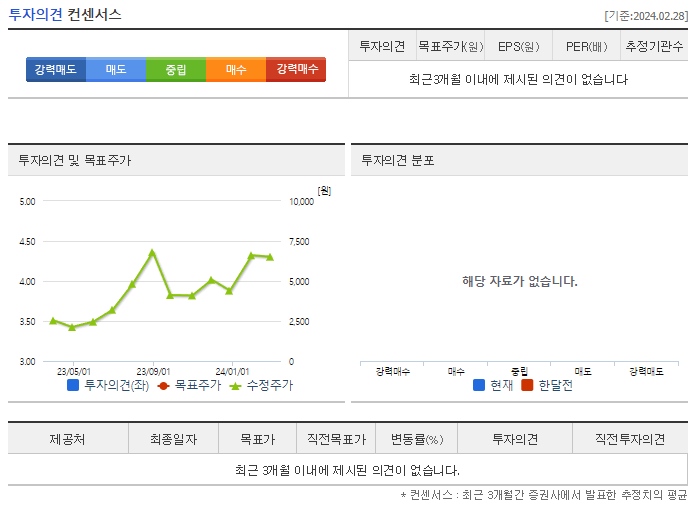Click the PER(배) column header
This screenshot has height=512, width=696.
point(586,46)
